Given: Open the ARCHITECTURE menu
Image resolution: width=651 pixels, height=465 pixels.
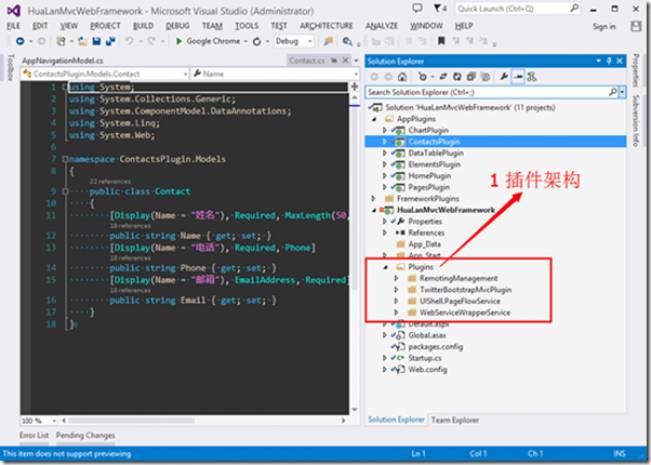Looking at the screenshot, I should (326, 26).
